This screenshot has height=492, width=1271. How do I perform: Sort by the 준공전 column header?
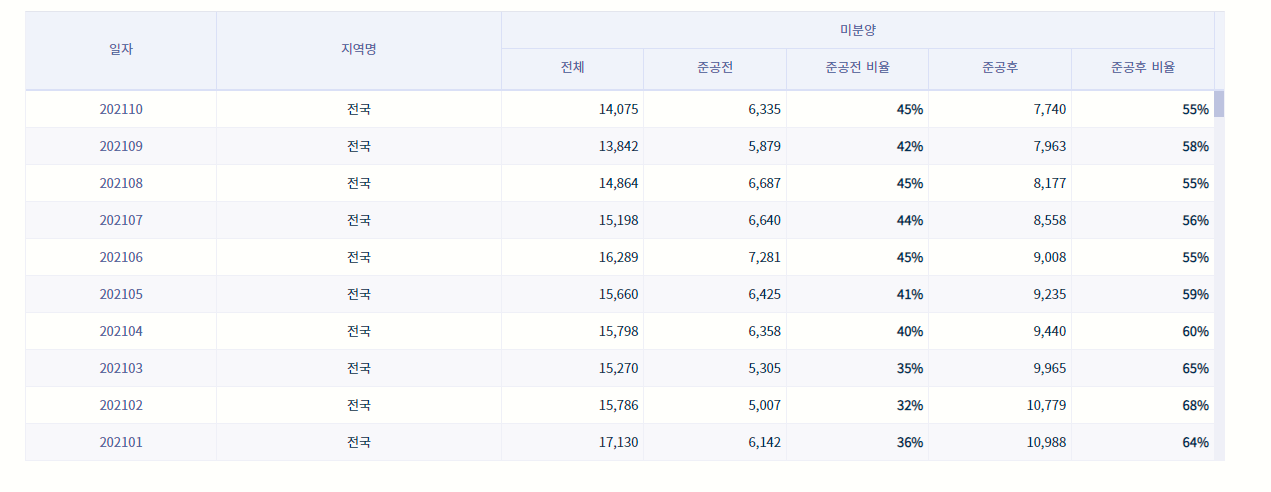pyautogui.click(x=715, y=69)
